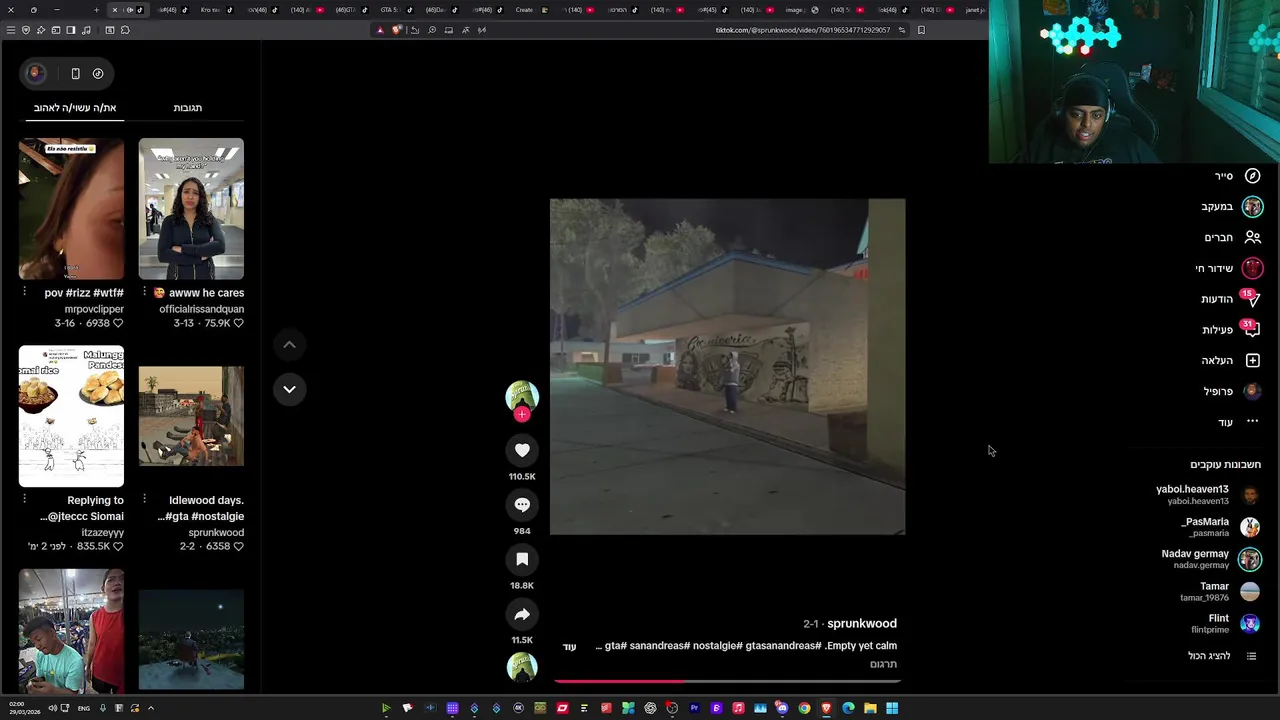Open the Following feed avatar icon
The height and width of the screenshot is (720, 1280).
point(1252,207)
